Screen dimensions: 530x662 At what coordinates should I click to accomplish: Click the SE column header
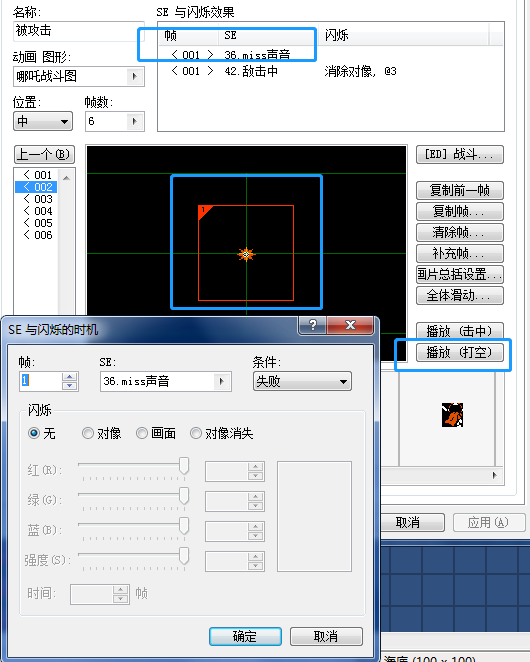(269, 35)
